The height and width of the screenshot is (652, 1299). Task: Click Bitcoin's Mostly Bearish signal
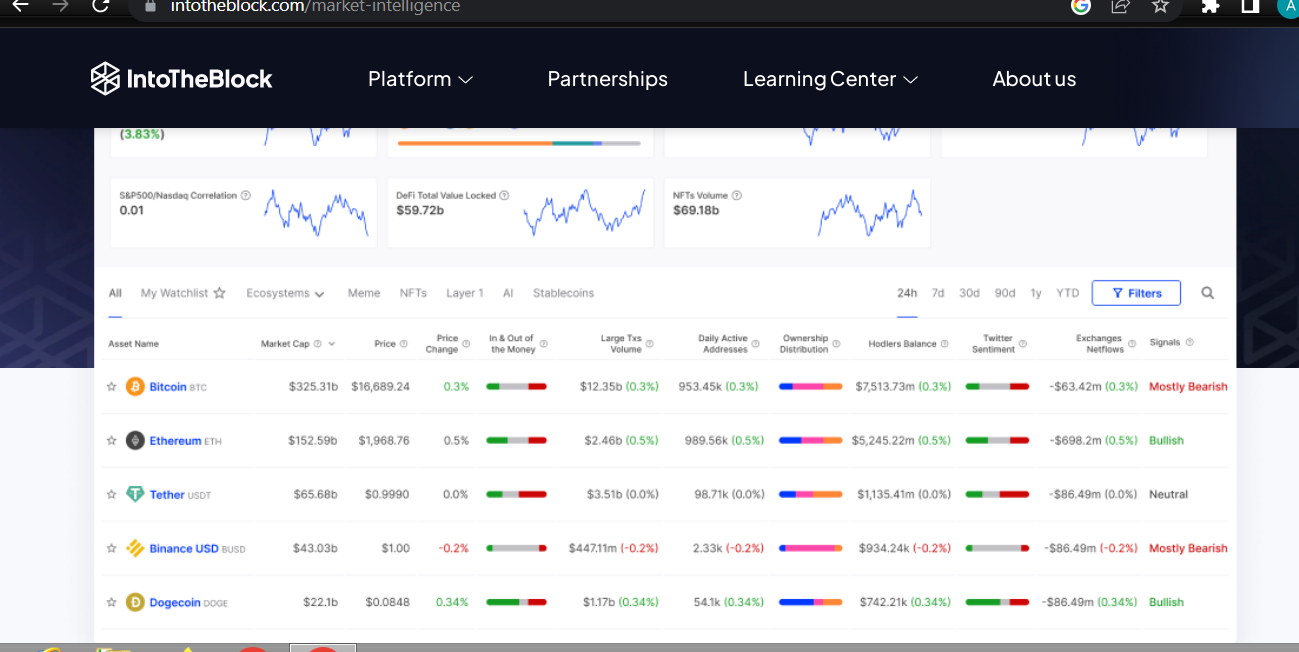pyautogui.click(x=1188, y=387)
